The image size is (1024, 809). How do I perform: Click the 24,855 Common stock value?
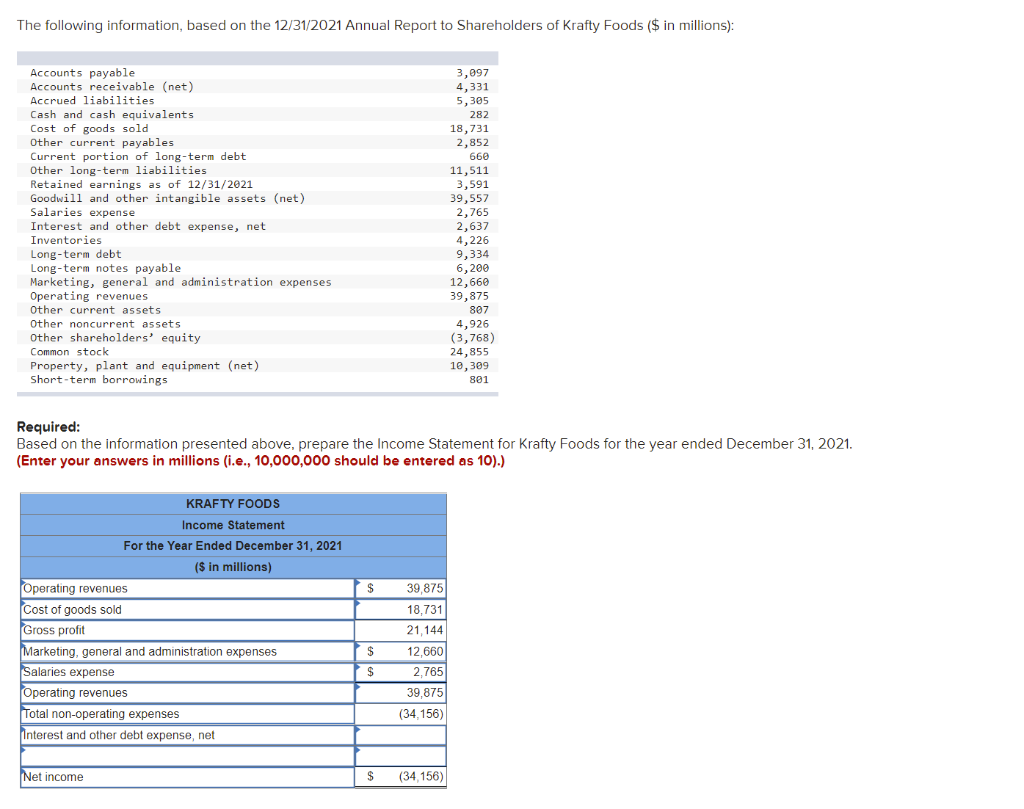pyautogui.click(x=469, y=351)
